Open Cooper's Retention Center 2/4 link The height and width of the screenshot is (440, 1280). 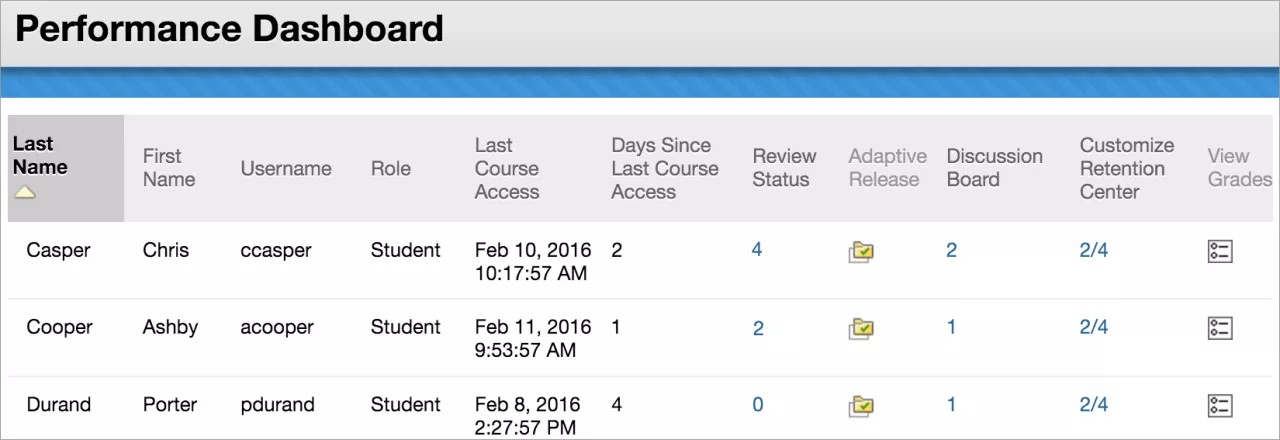[1094, 327]
